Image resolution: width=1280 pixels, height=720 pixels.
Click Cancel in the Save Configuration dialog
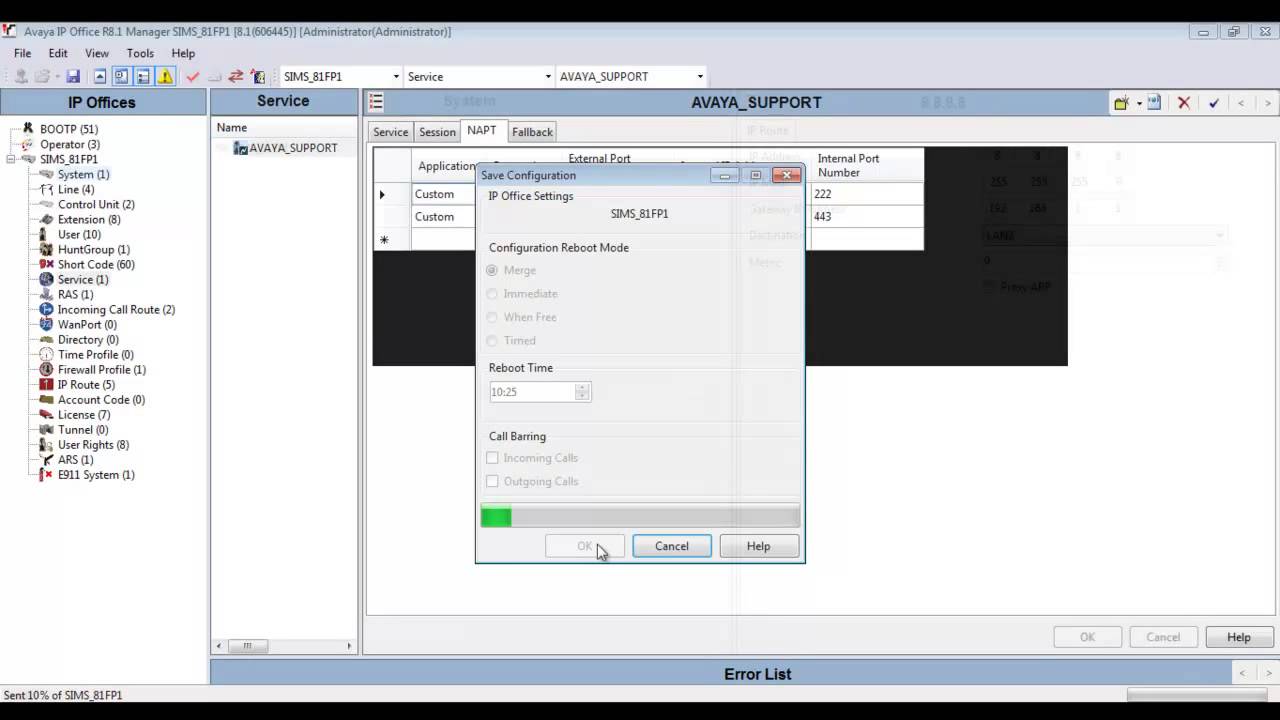(672, 546)
